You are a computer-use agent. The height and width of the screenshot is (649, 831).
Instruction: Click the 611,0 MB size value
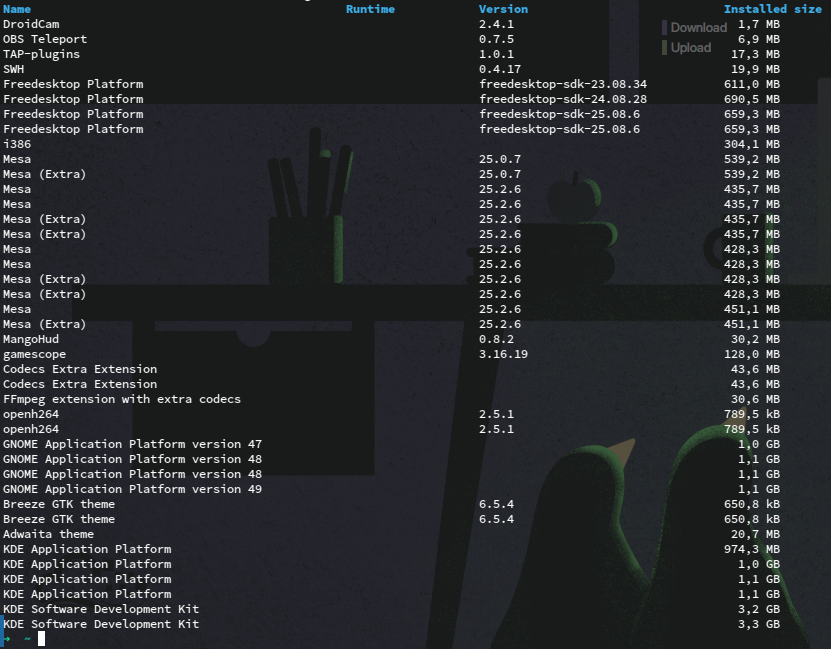pyautogui.click(x=752, y=84)
